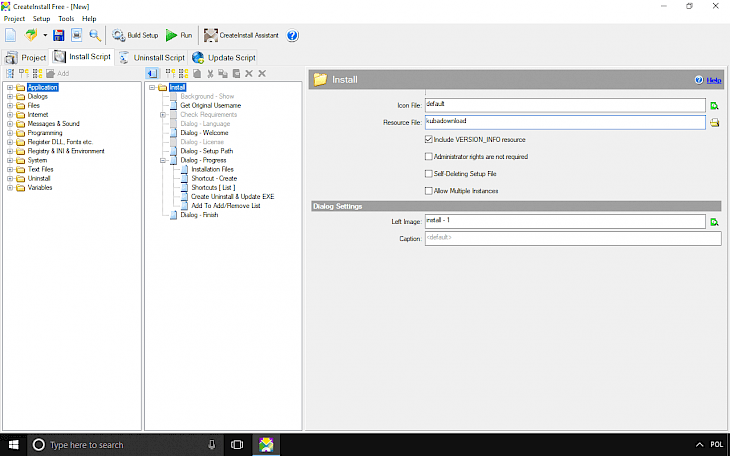Expand the Files folder node
Viewport: 730px width, 456px height.
10,106
